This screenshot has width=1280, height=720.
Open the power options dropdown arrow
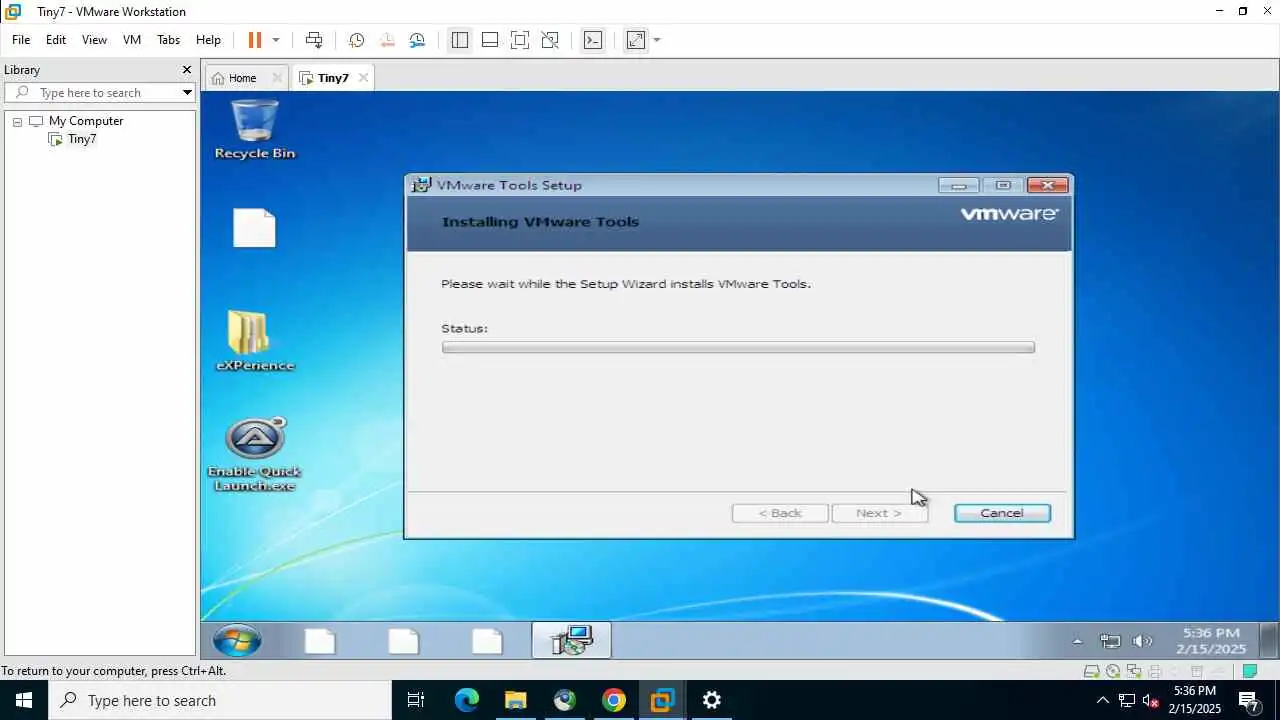[x=276, y=40]
